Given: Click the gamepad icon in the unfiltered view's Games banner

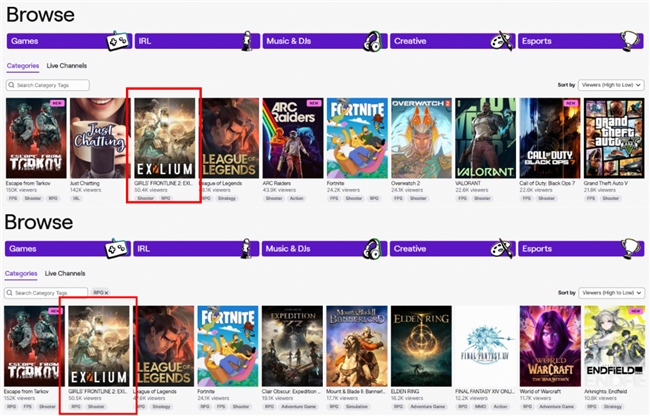Looking at the screenshot, I should (x=118, y=41).
